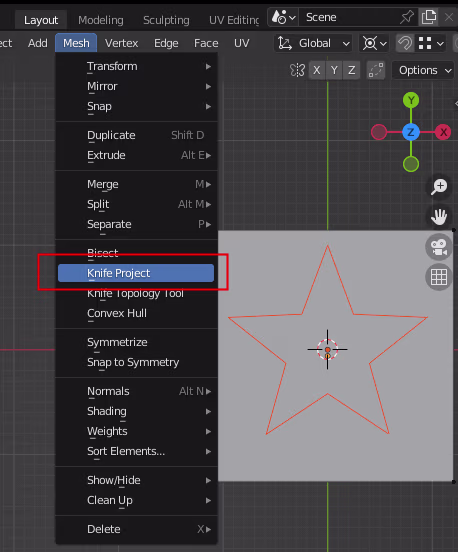Image resolution: width=458 pixels, height=552 pixels.
Task: Select Bisect menu entry
Action: tap(136, 253)
